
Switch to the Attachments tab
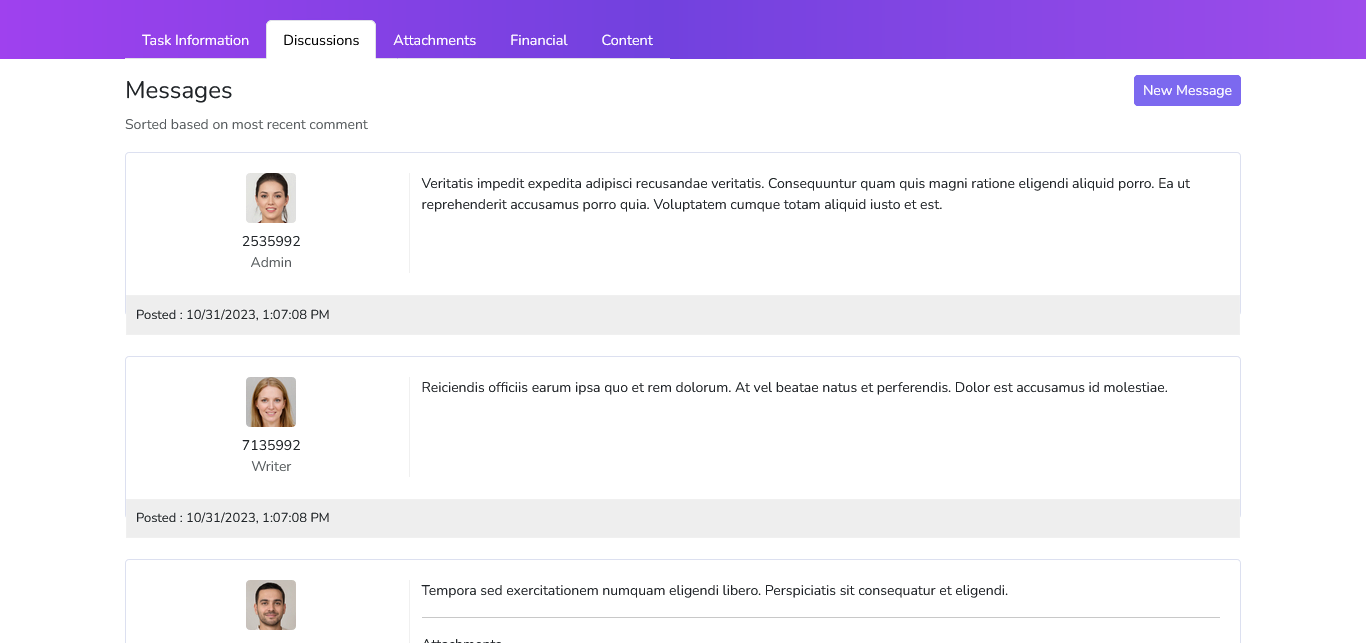click(434, 40)
